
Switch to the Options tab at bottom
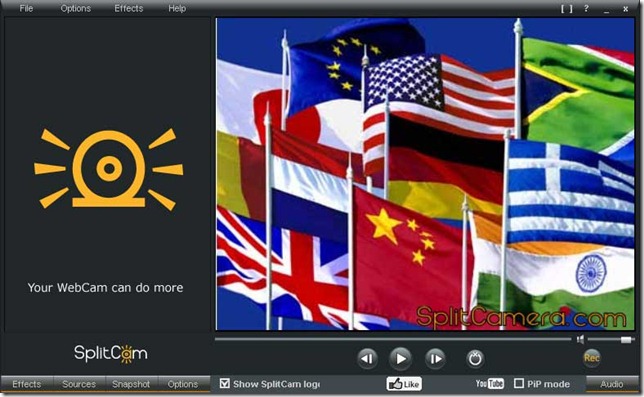pyautogui.click(x=183, y=384)
